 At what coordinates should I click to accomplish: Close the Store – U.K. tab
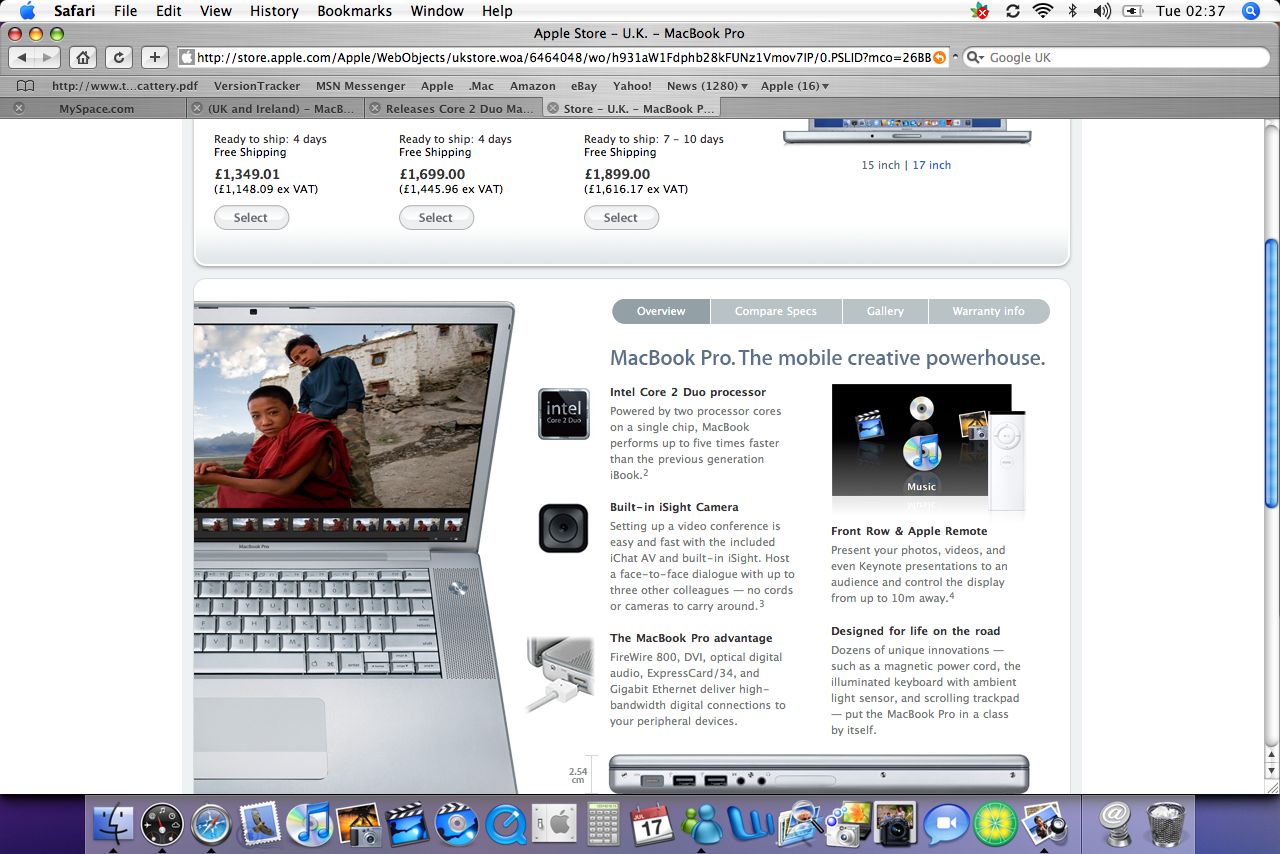click(553, 108)
